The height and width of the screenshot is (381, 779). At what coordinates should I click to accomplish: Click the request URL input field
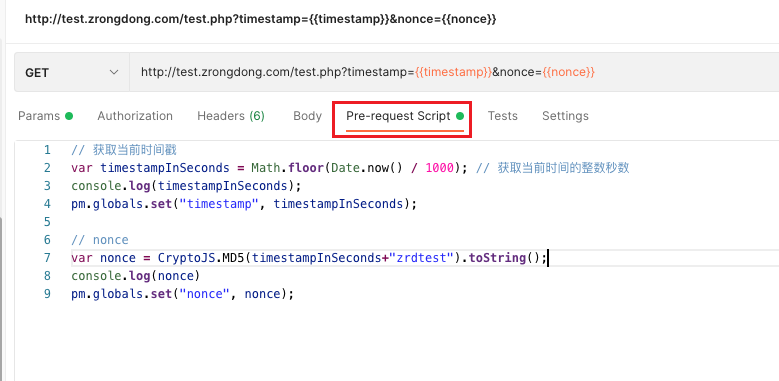pos(454,73)
